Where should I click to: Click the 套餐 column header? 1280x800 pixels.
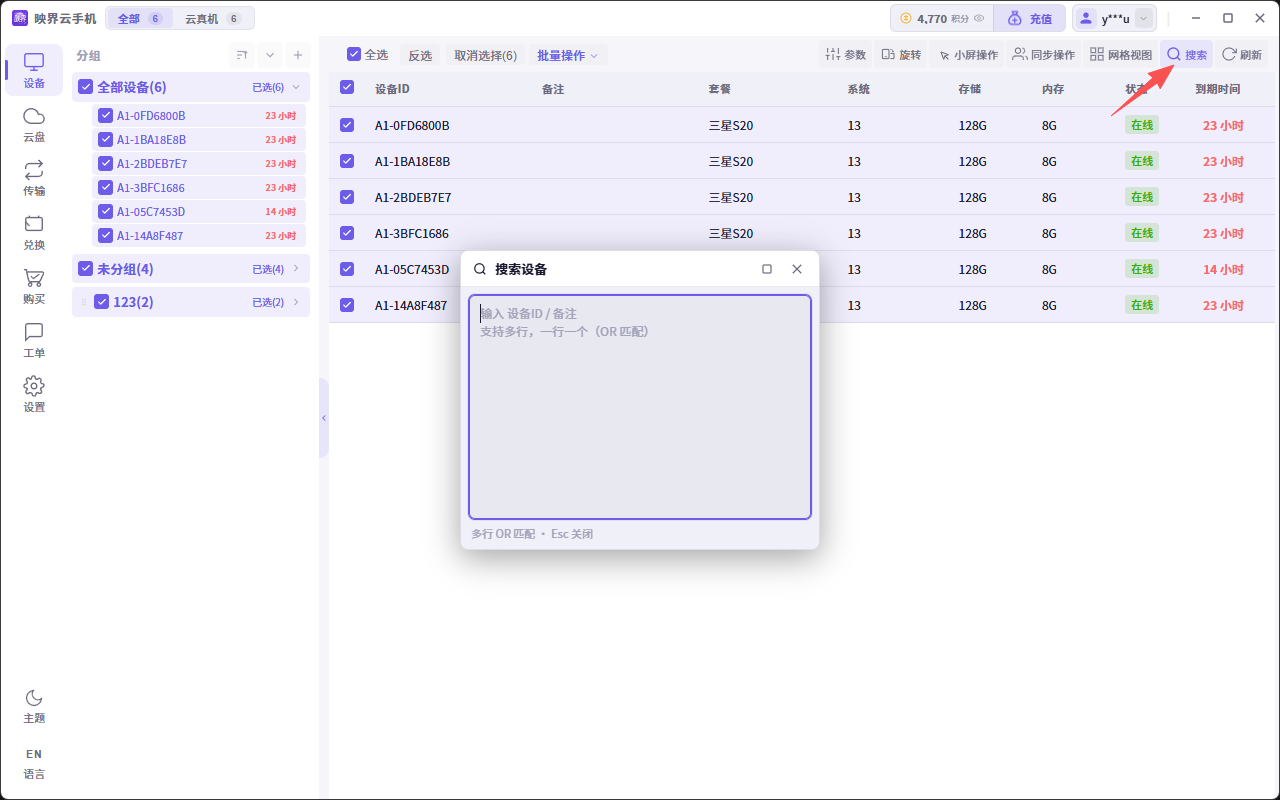720,89
